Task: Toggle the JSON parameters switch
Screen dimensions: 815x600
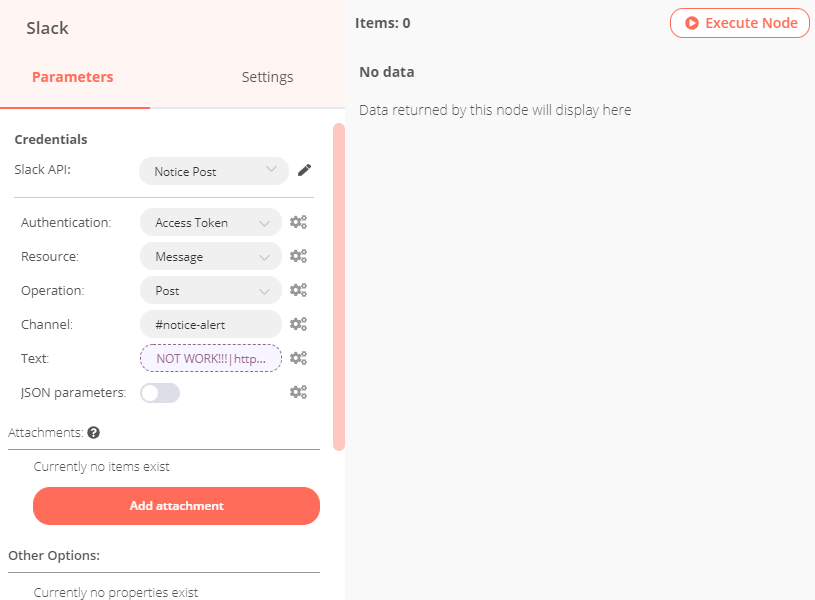Action: 160,393
